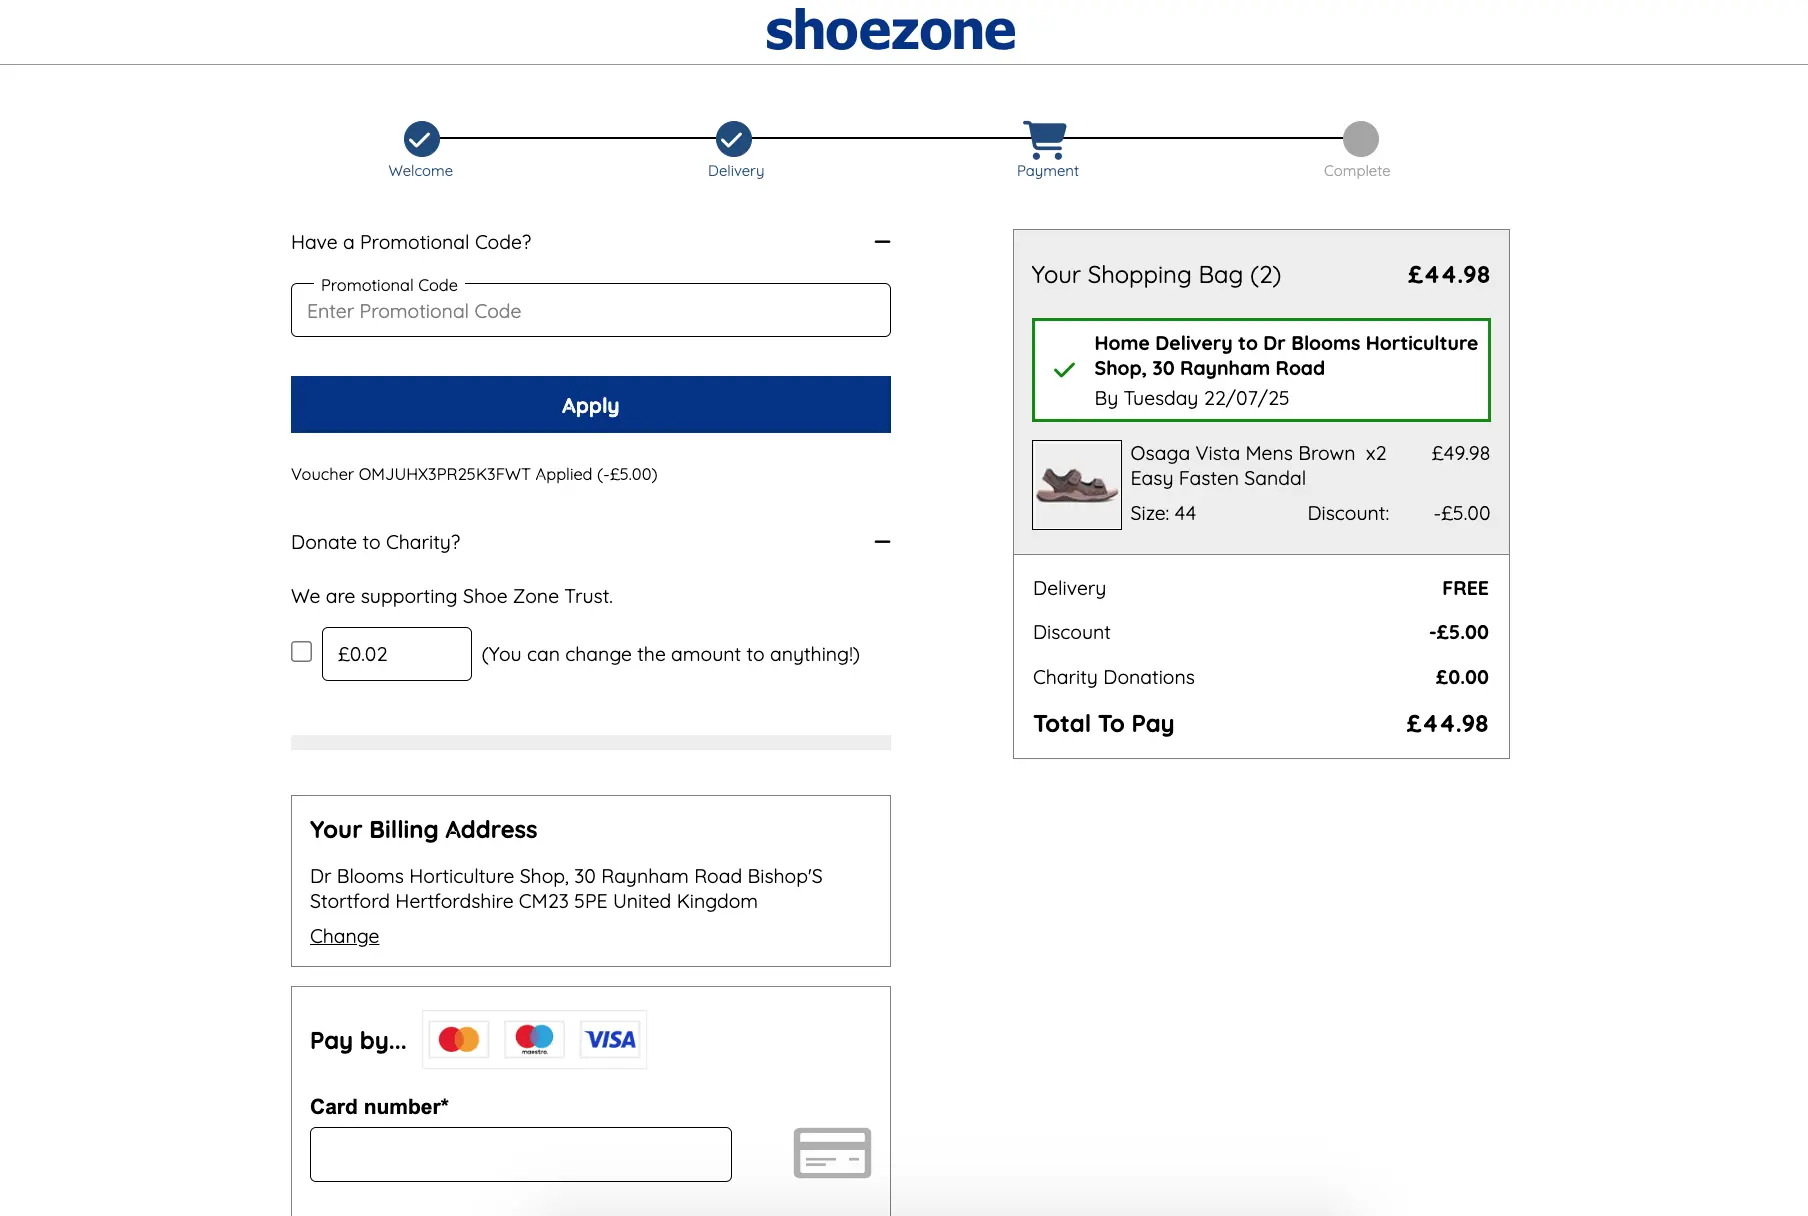Focus the Enter Promotional Code field
The image size is (1808, 1216).
coord(590,311)
